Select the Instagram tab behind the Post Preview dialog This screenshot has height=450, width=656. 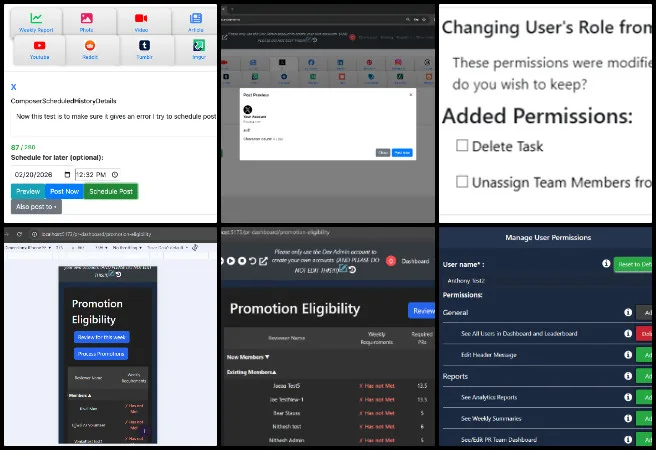tap(398, 64)
